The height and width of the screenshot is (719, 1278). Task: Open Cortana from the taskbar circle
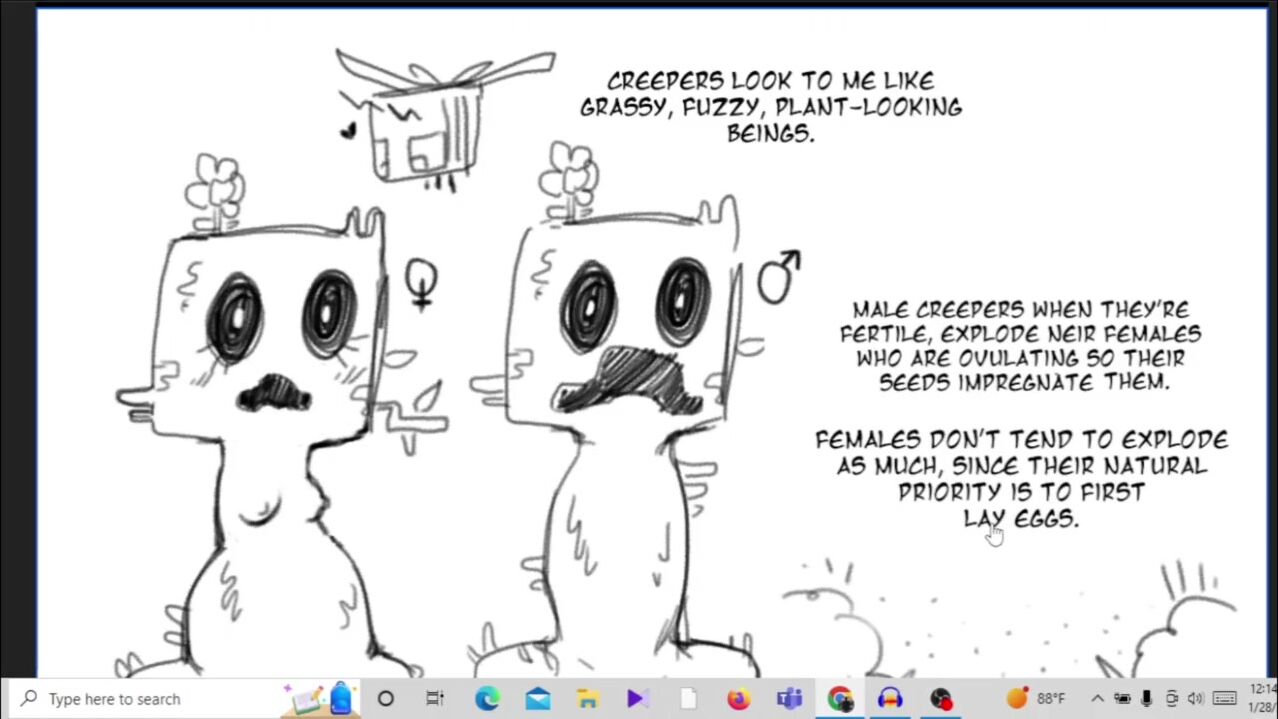click(385, 699)
